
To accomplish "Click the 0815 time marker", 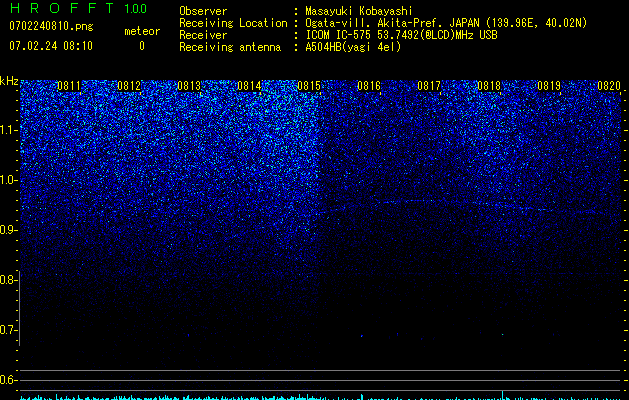I will [309, 86].
